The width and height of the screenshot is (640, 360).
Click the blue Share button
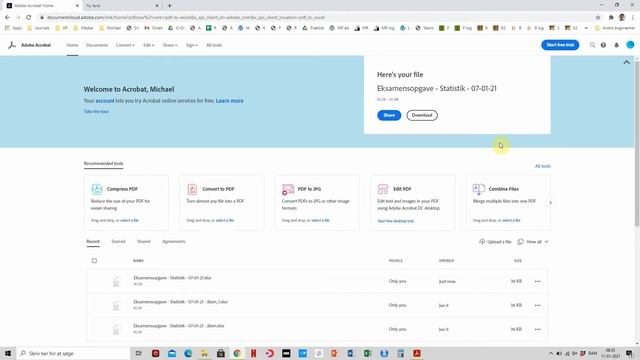point(389,115)
